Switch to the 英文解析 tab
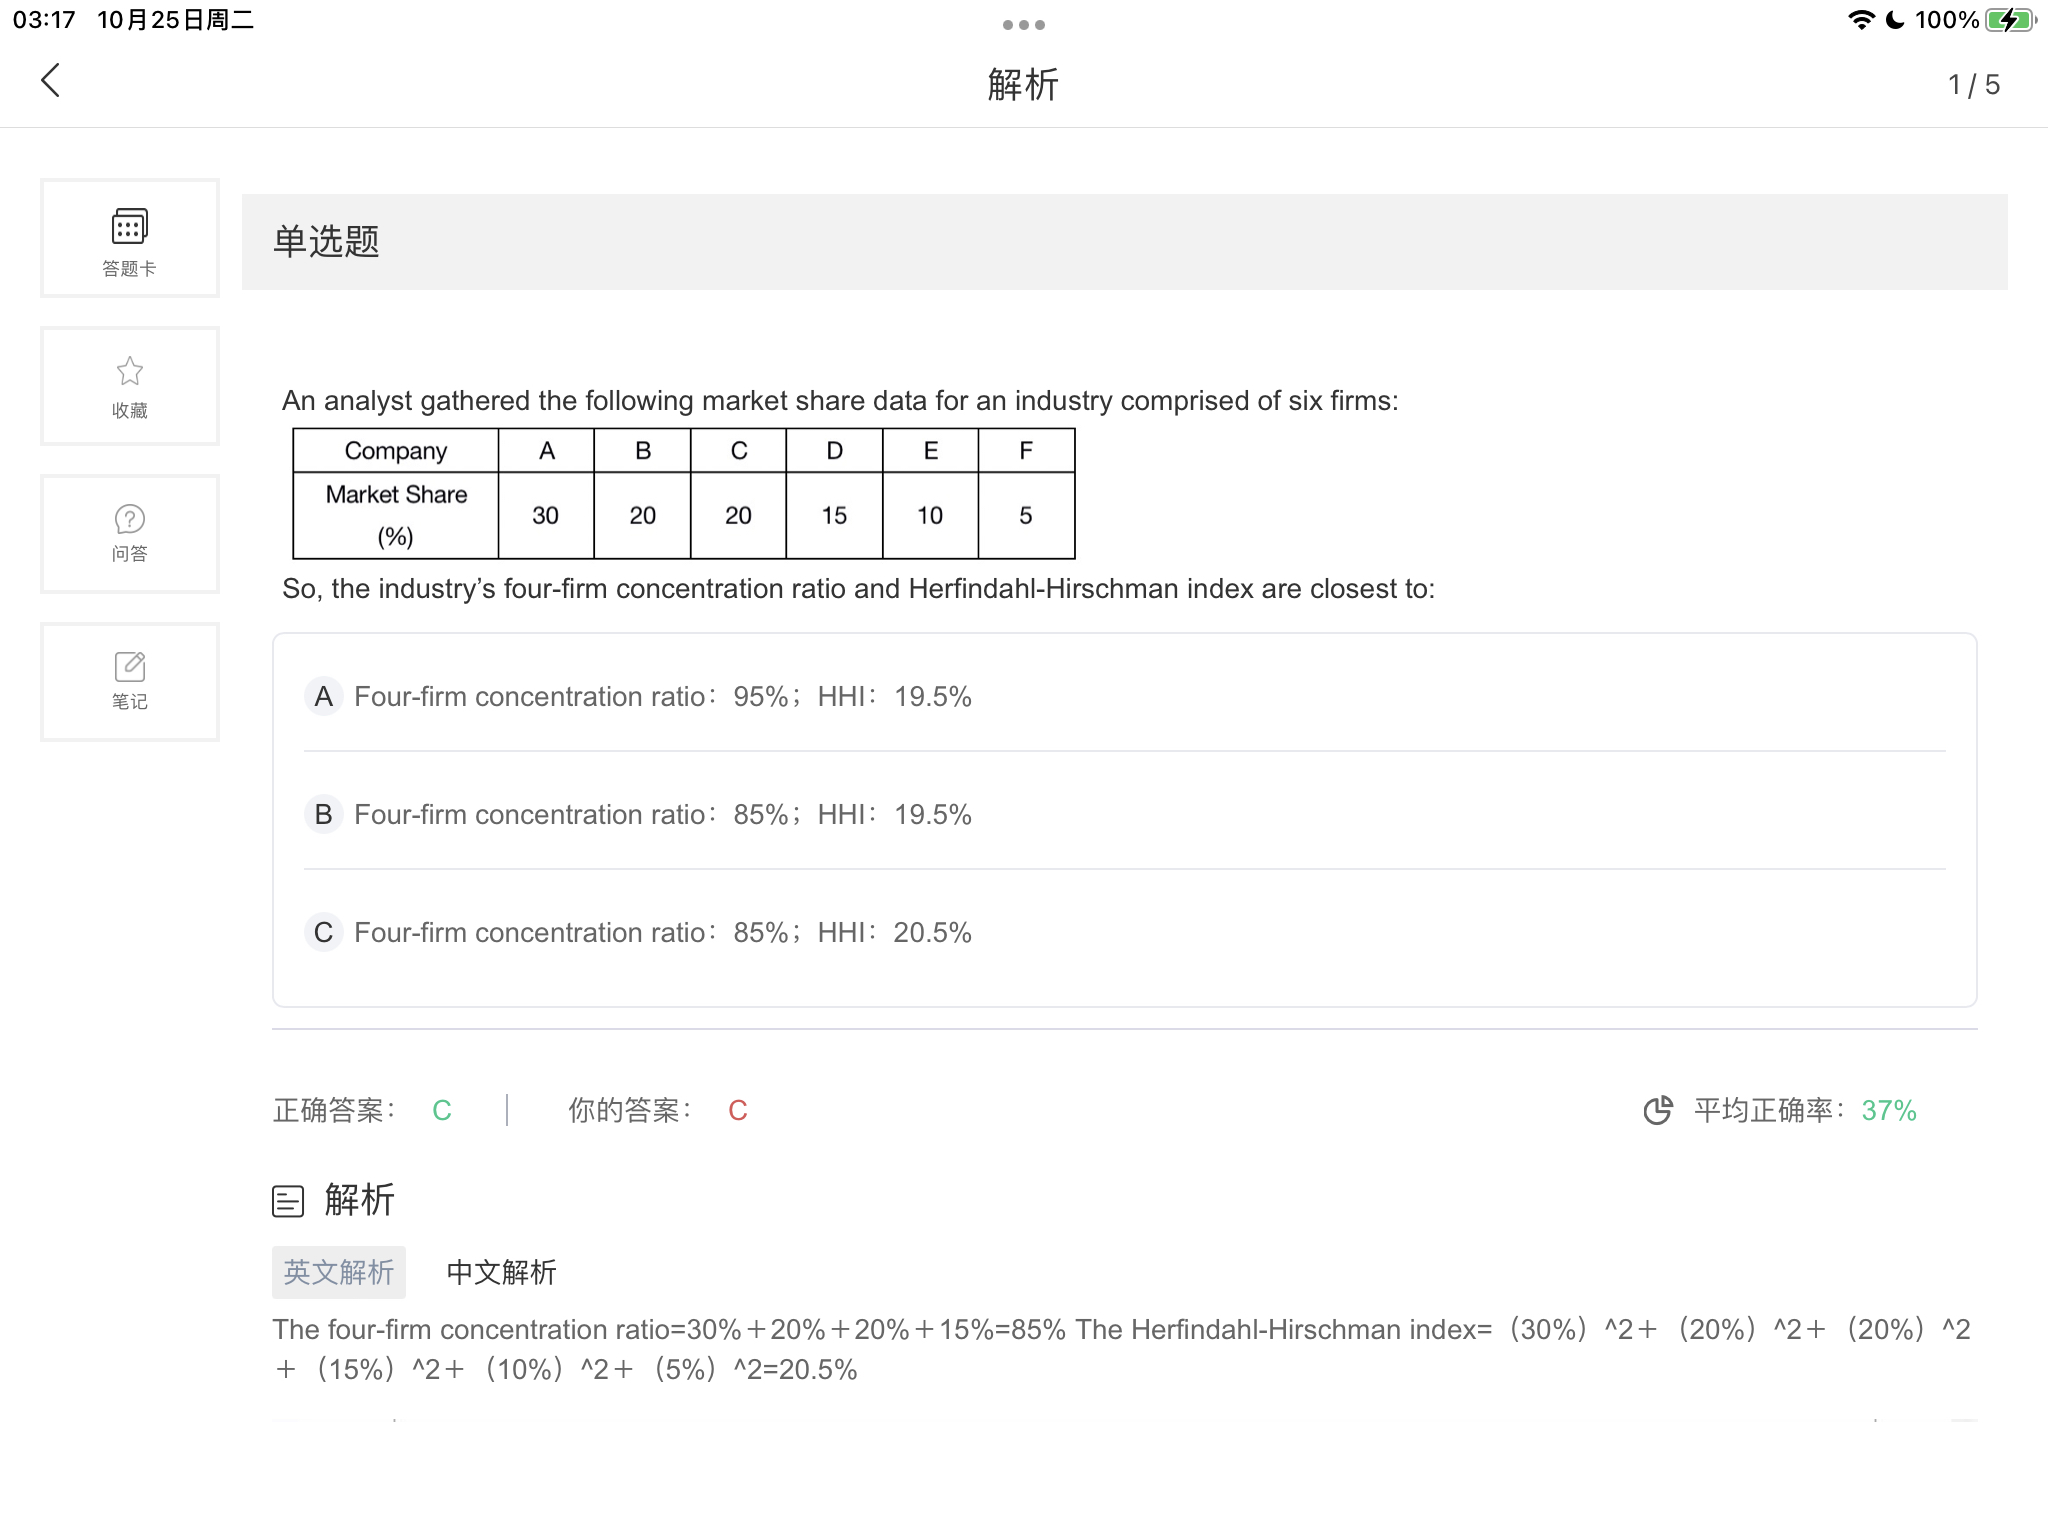The height and width of the screenshot is (1536, 2048). point(339,1272)
